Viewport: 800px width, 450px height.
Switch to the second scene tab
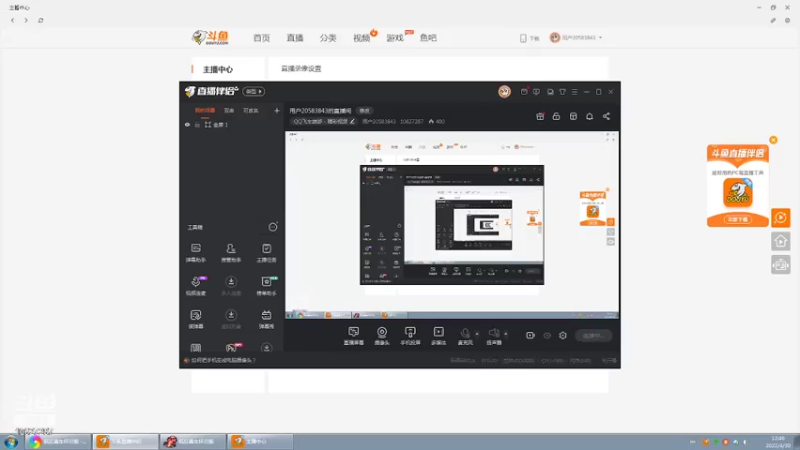[229, 110]
